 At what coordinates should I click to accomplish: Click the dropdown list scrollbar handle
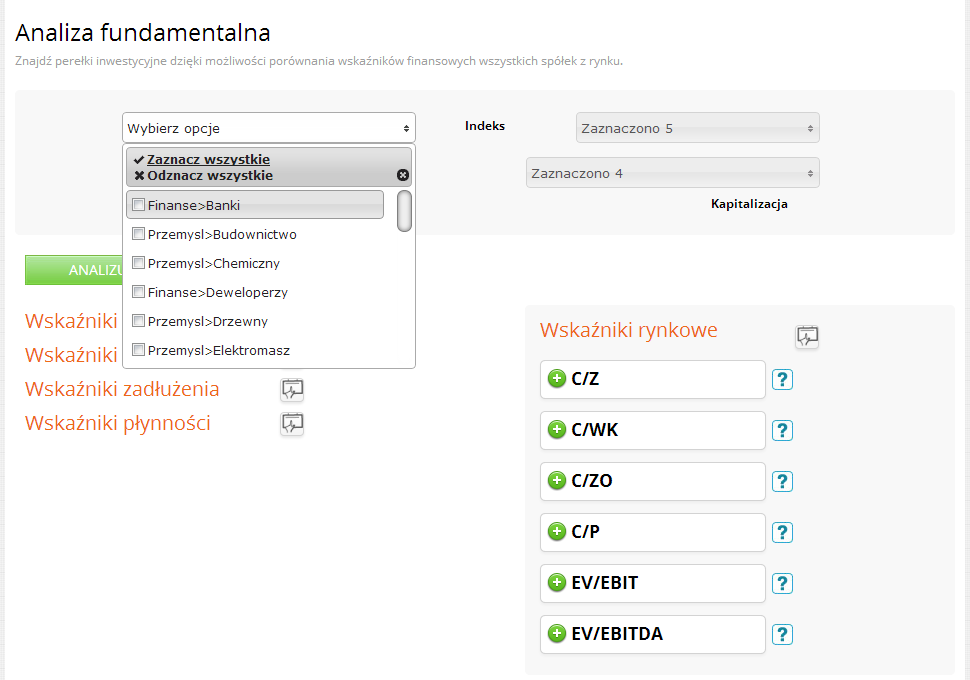(405, 211)
